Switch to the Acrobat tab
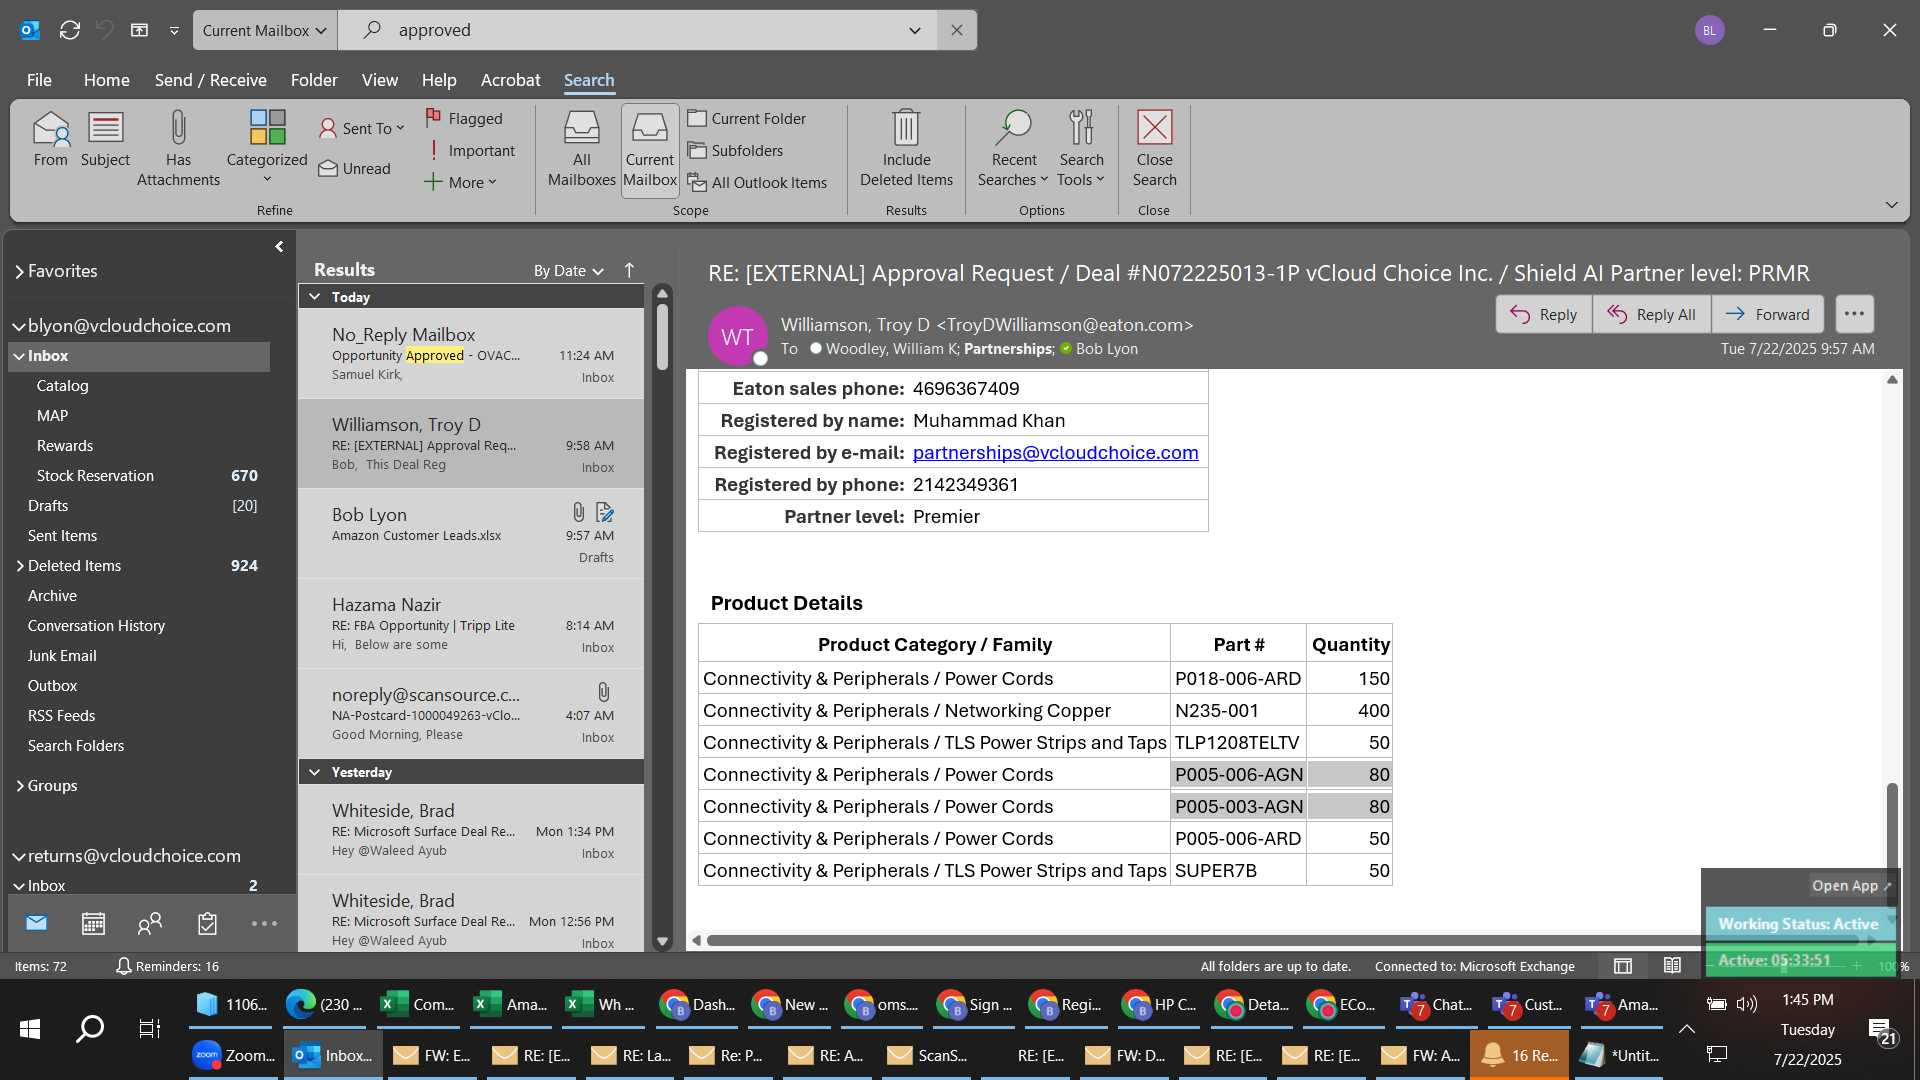Viewport: 1920px width, 1080px height. pyautogui.click(x=510, y=80)
